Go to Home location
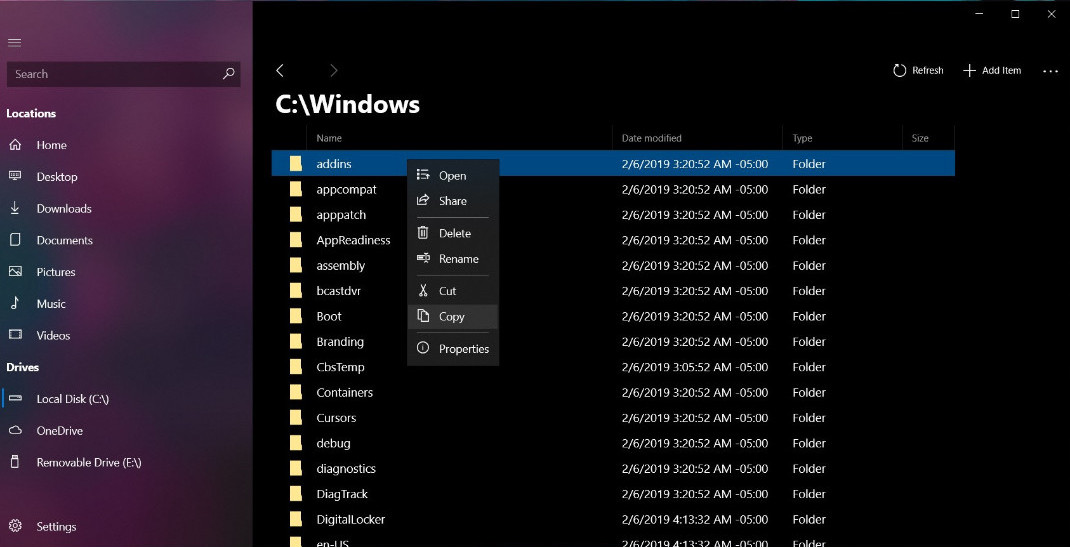The image size is (1070, 547). point(51,145)
